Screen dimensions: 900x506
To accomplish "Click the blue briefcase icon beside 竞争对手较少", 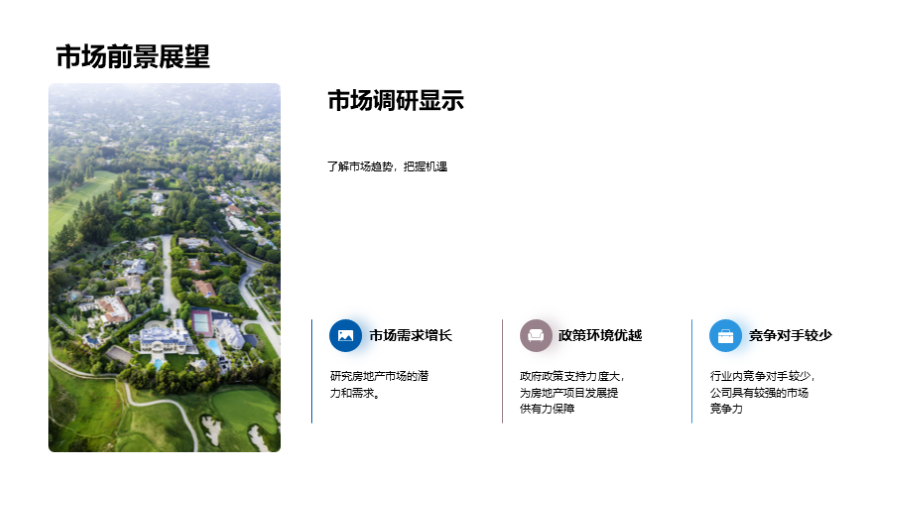I will click(x=725, y=335).
